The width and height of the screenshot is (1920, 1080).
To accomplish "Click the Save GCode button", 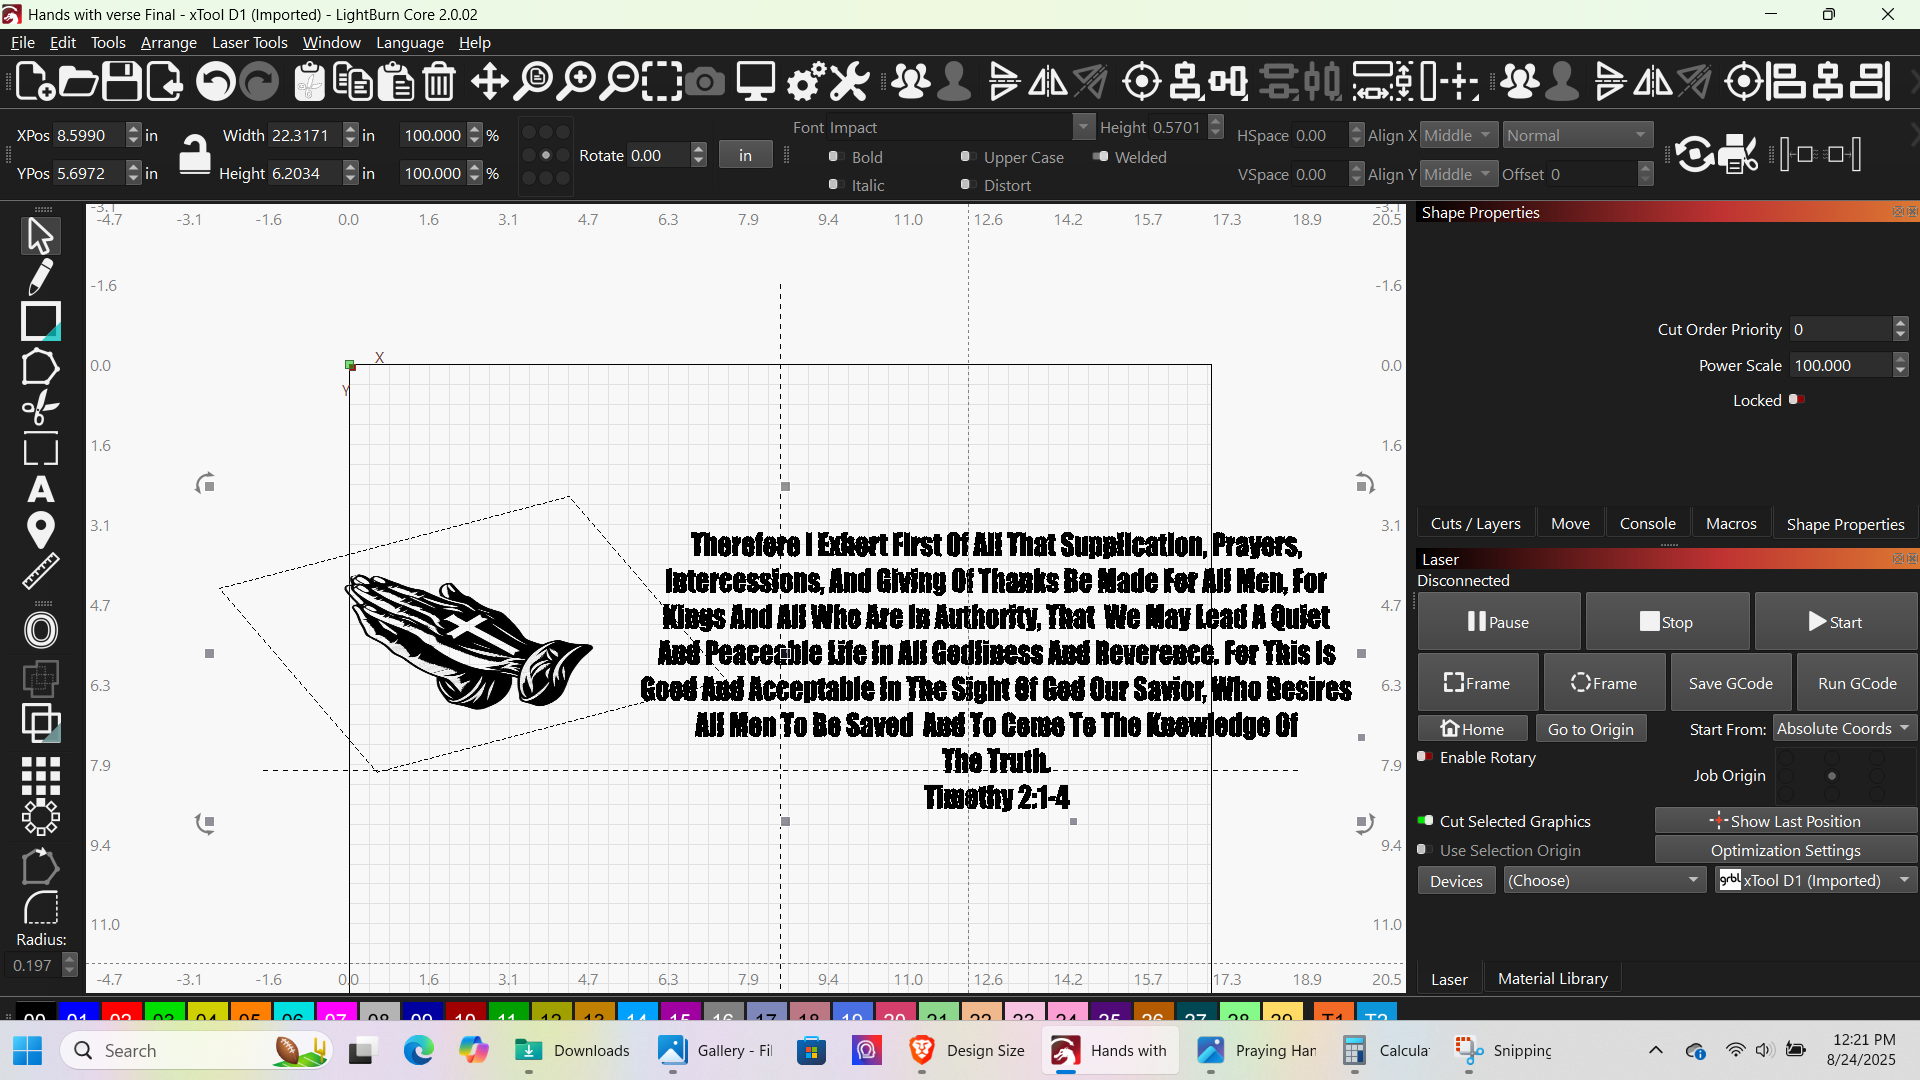I will point(1730,684).
